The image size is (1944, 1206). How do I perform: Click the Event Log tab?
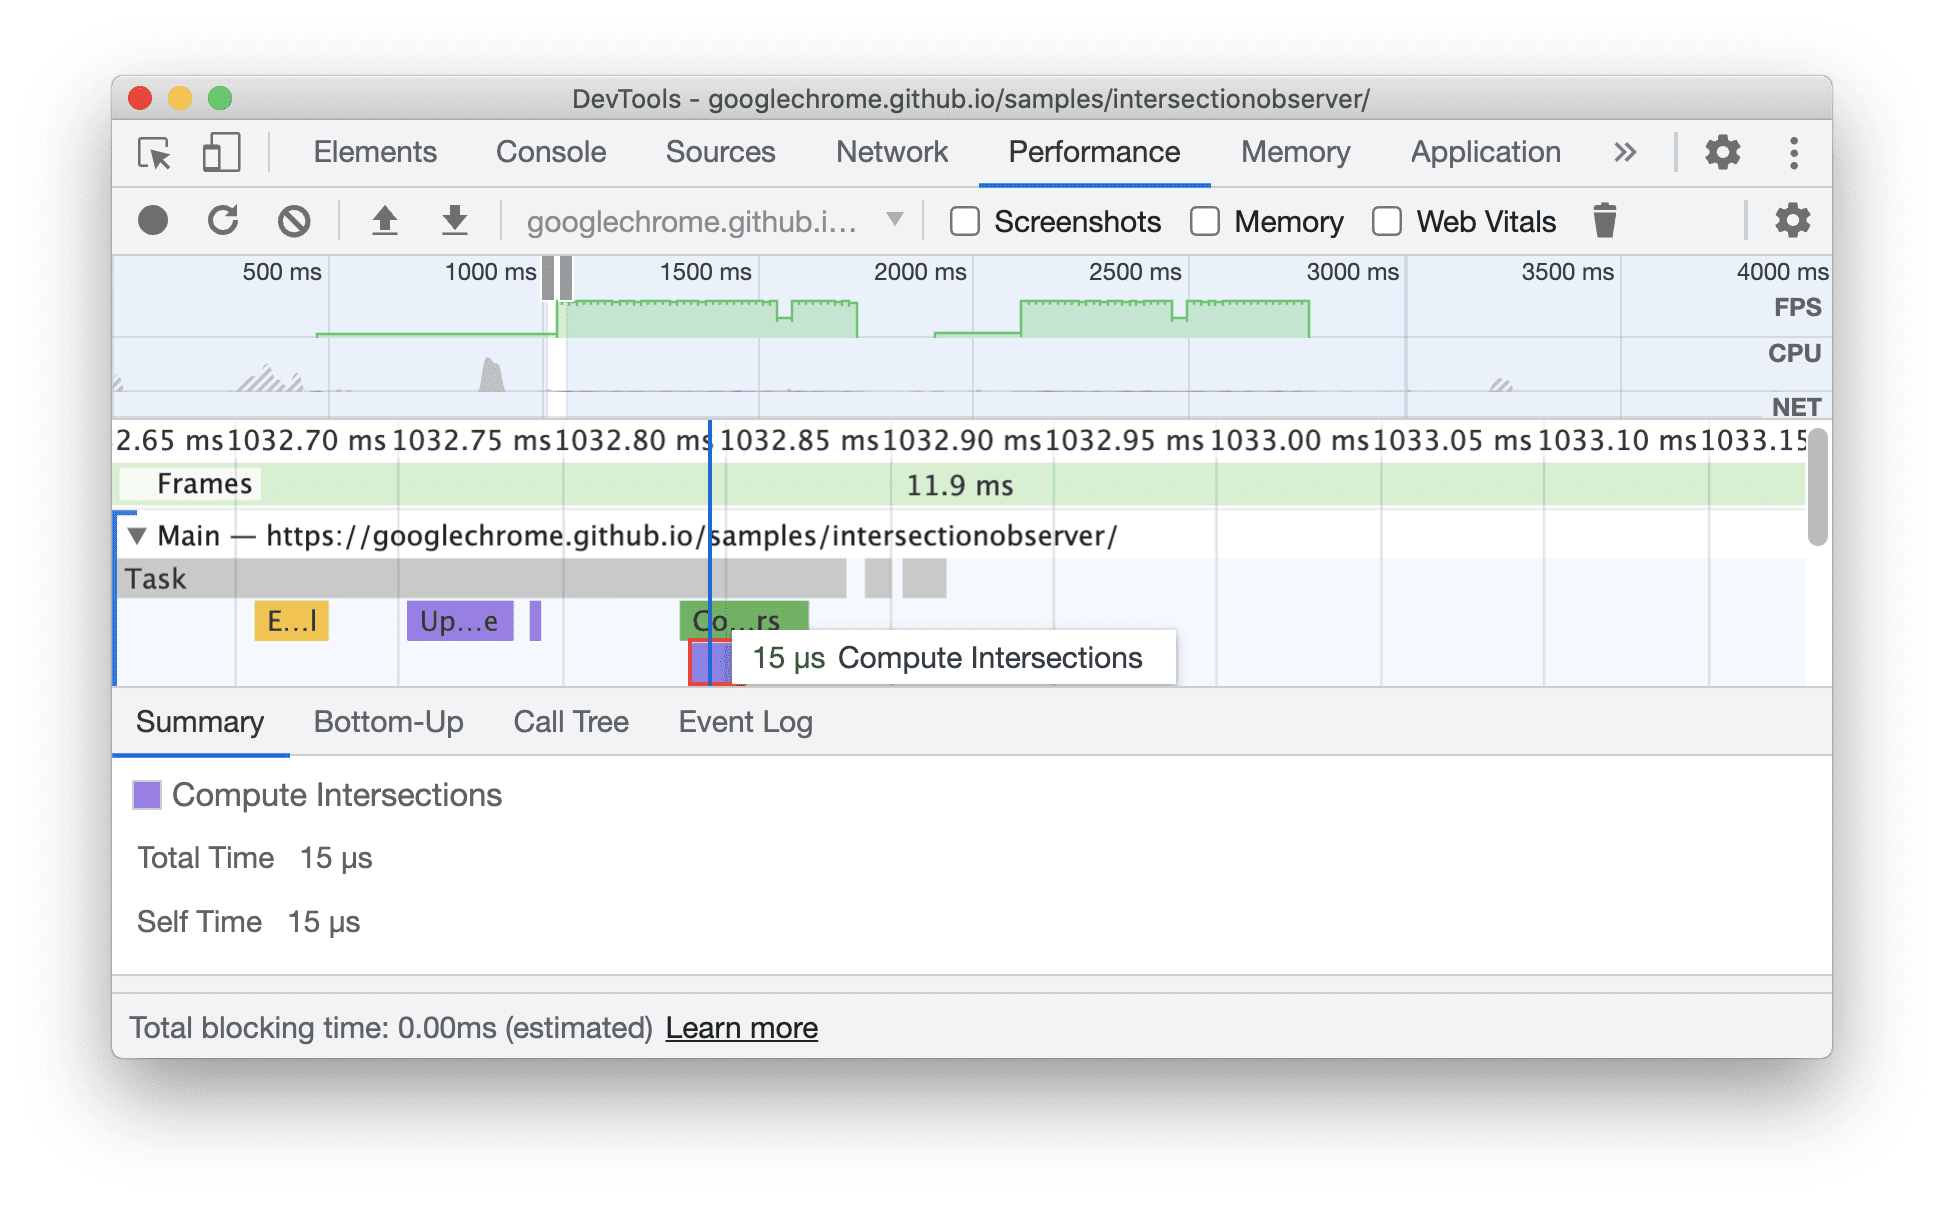pyautogui.click(x=743, y=722)
